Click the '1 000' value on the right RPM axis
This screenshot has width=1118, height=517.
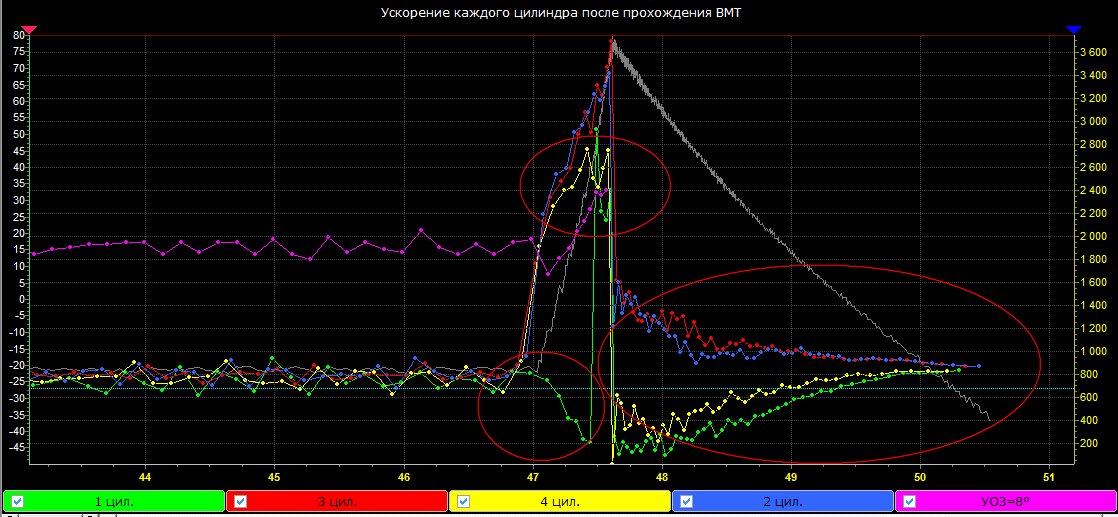[x=1093, y=351]
